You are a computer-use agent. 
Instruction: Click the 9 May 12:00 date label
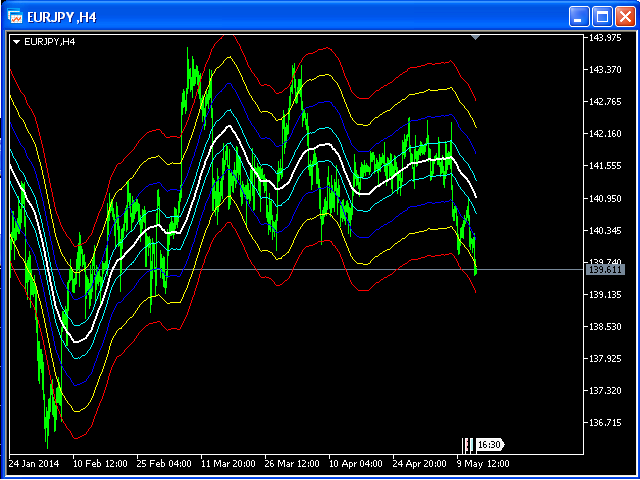click(483, 464)
